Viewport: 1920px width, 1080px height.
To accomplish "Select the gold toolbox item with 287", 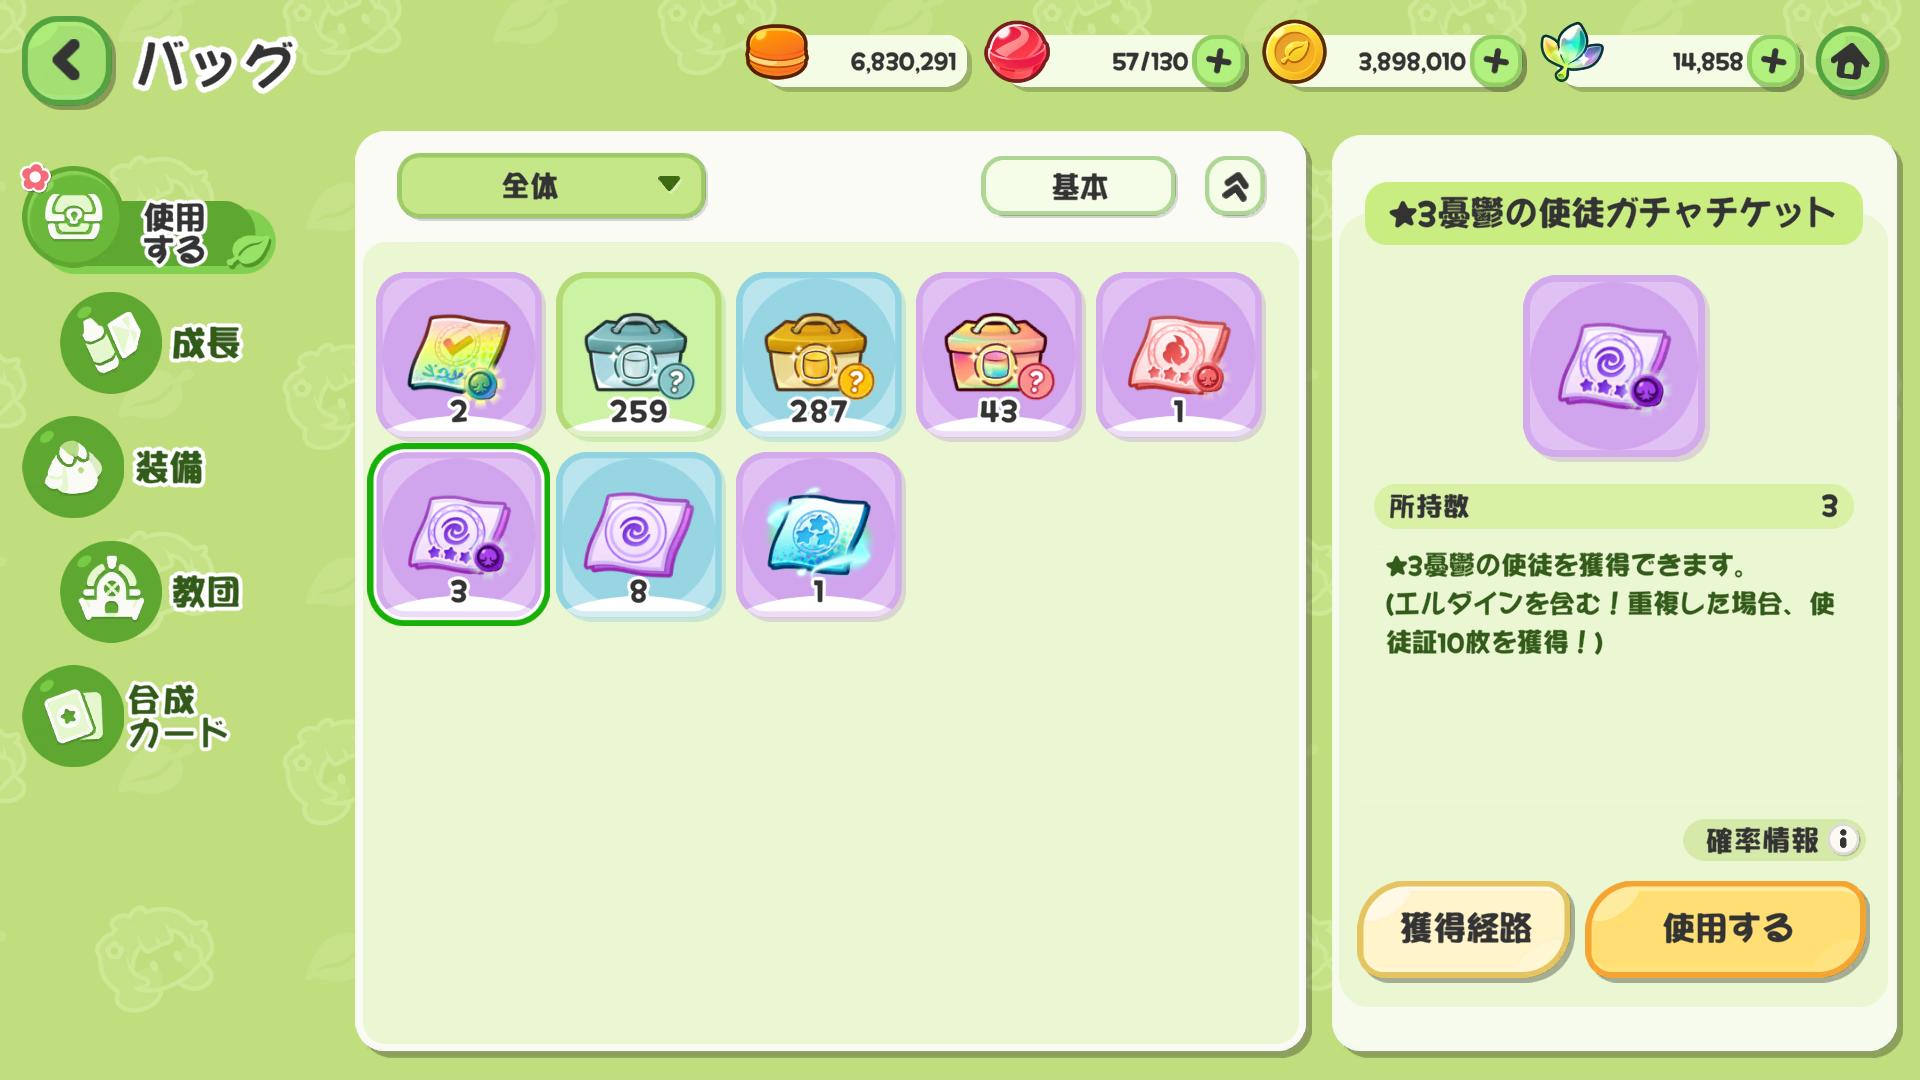I will (819, 355).
